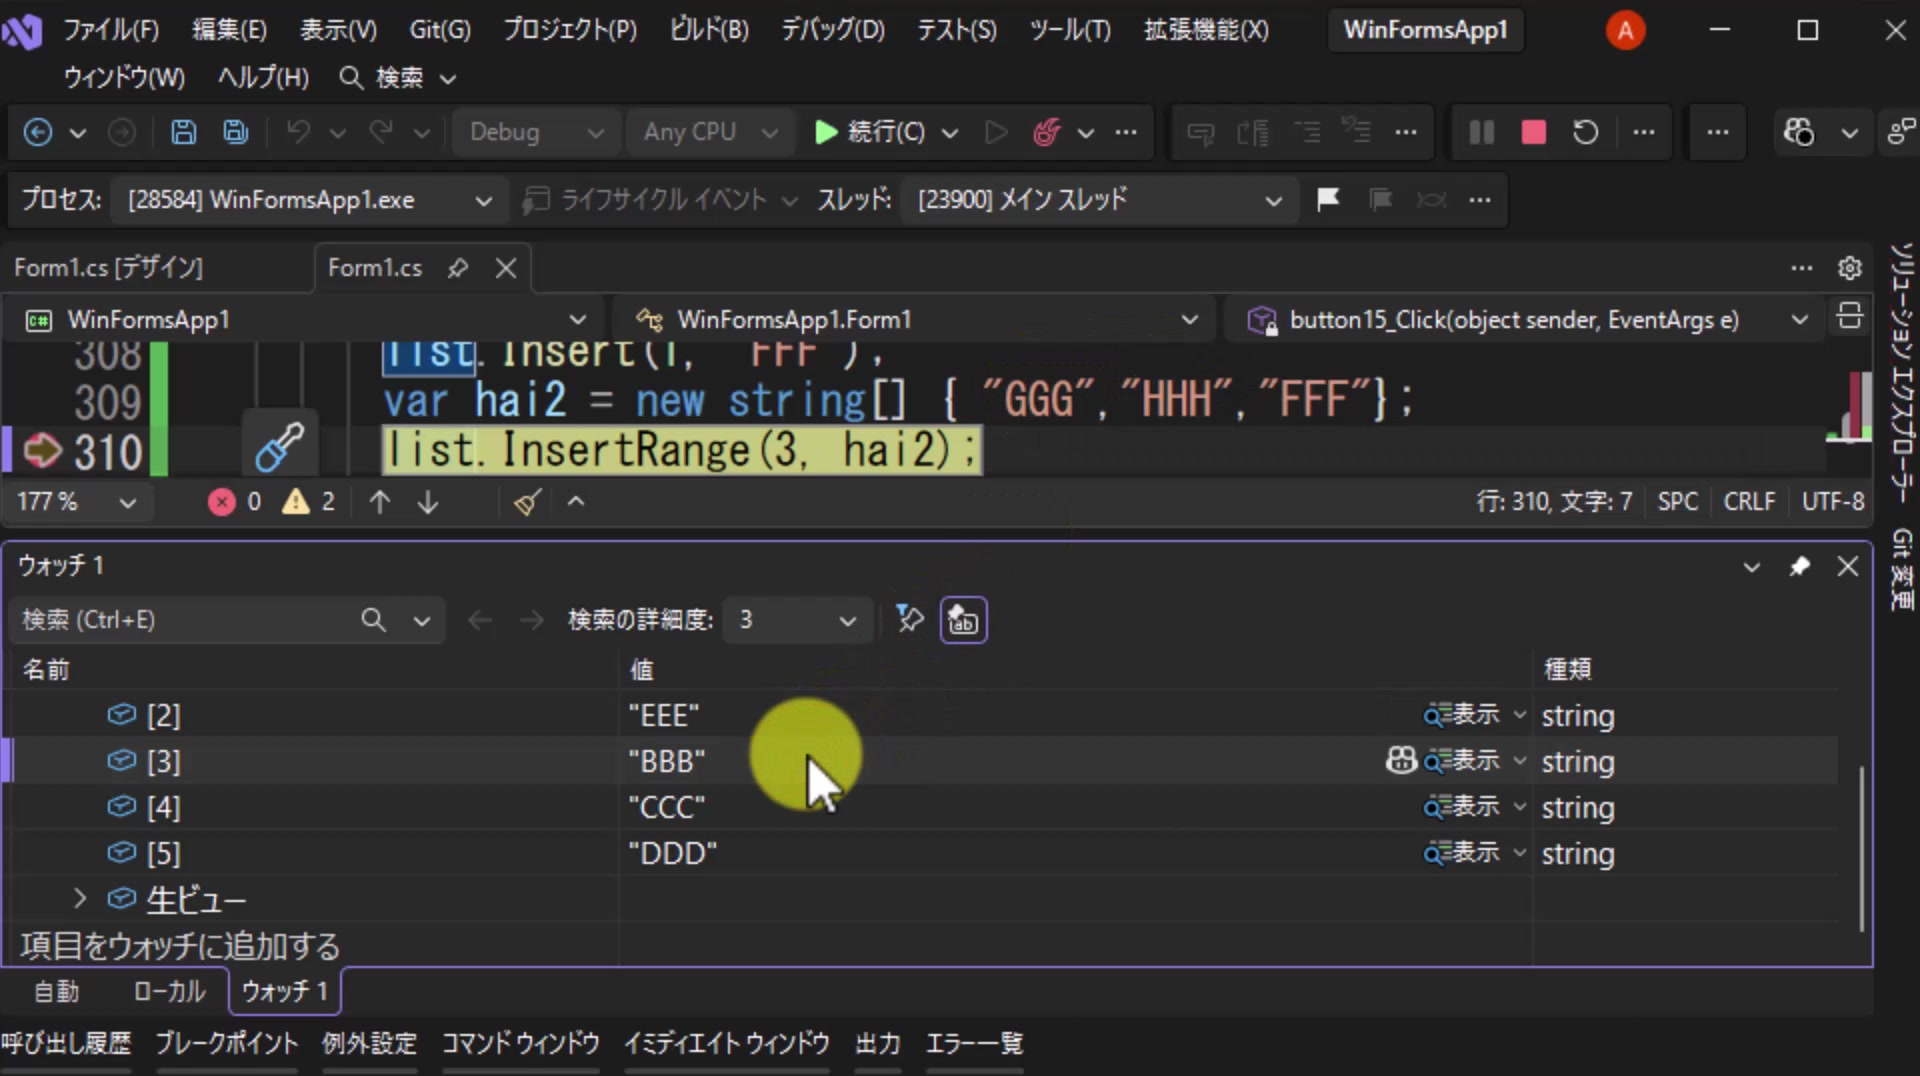This screenshot has height=1076, width=1920.
Task: Click the split editor icon
Action: point(1849,317)
